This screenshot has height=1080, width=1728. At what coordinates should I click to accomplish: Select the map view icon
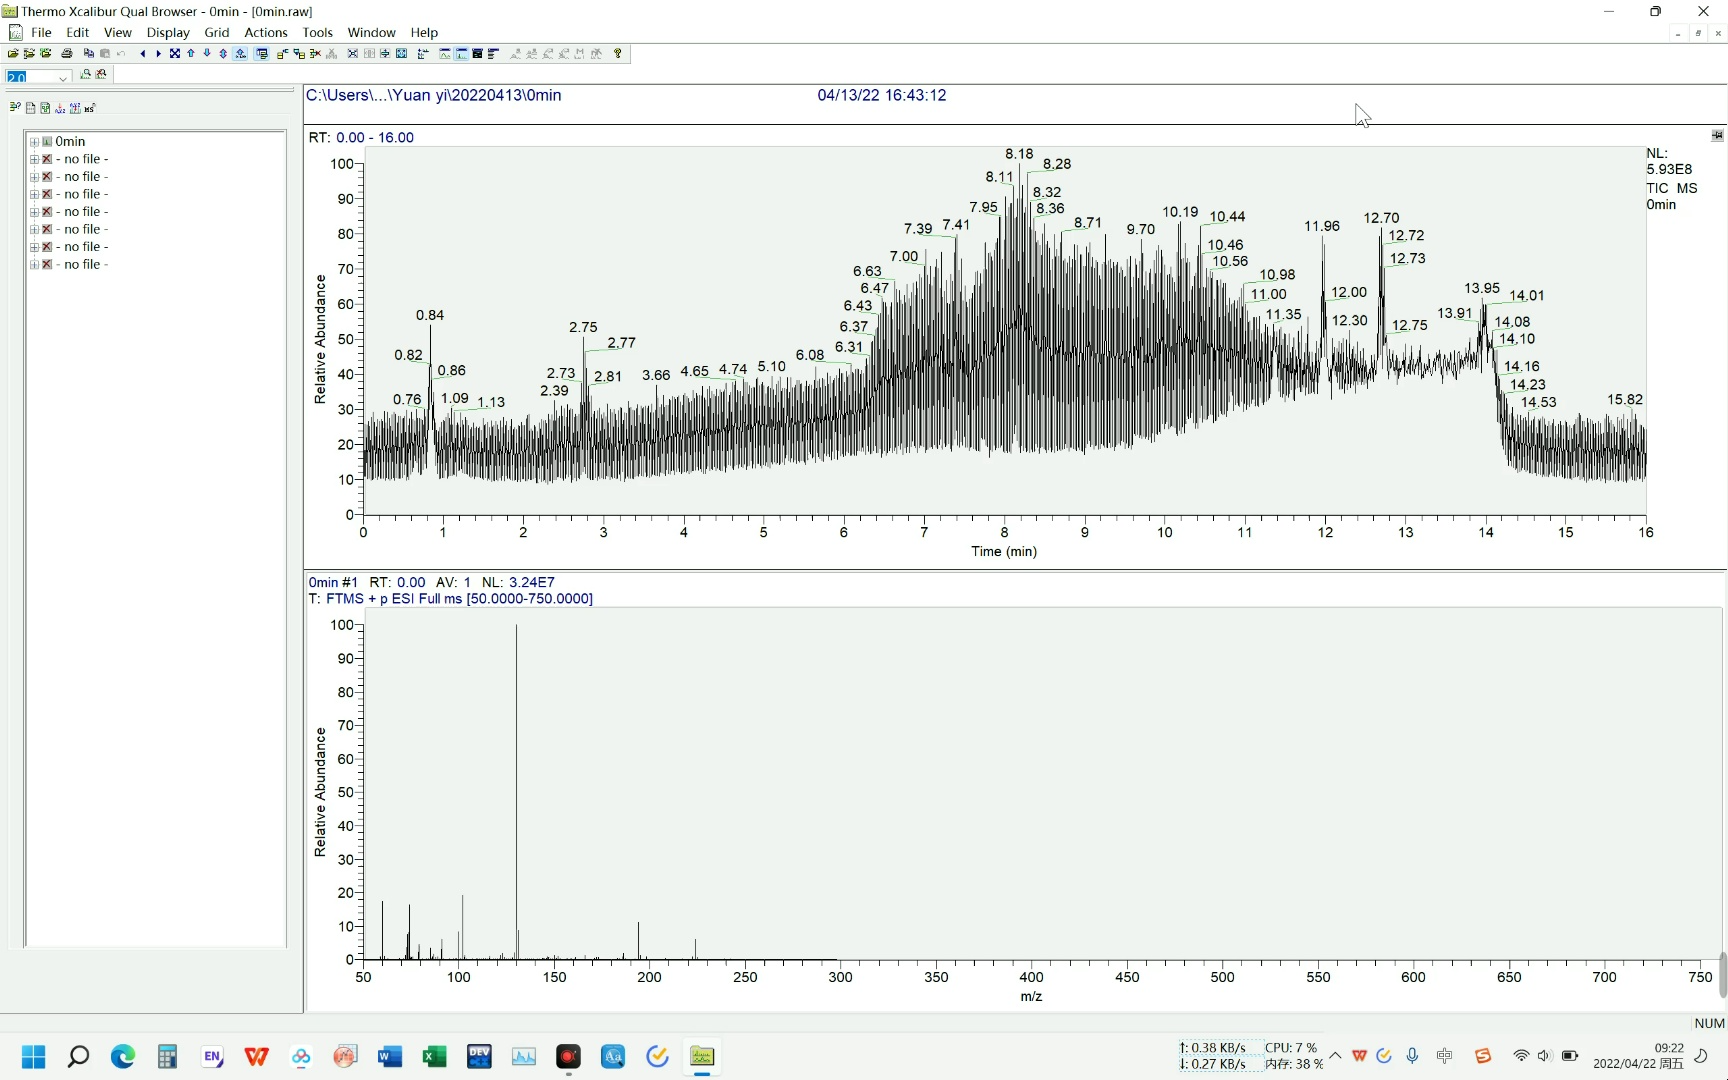[x=477, y=53]
